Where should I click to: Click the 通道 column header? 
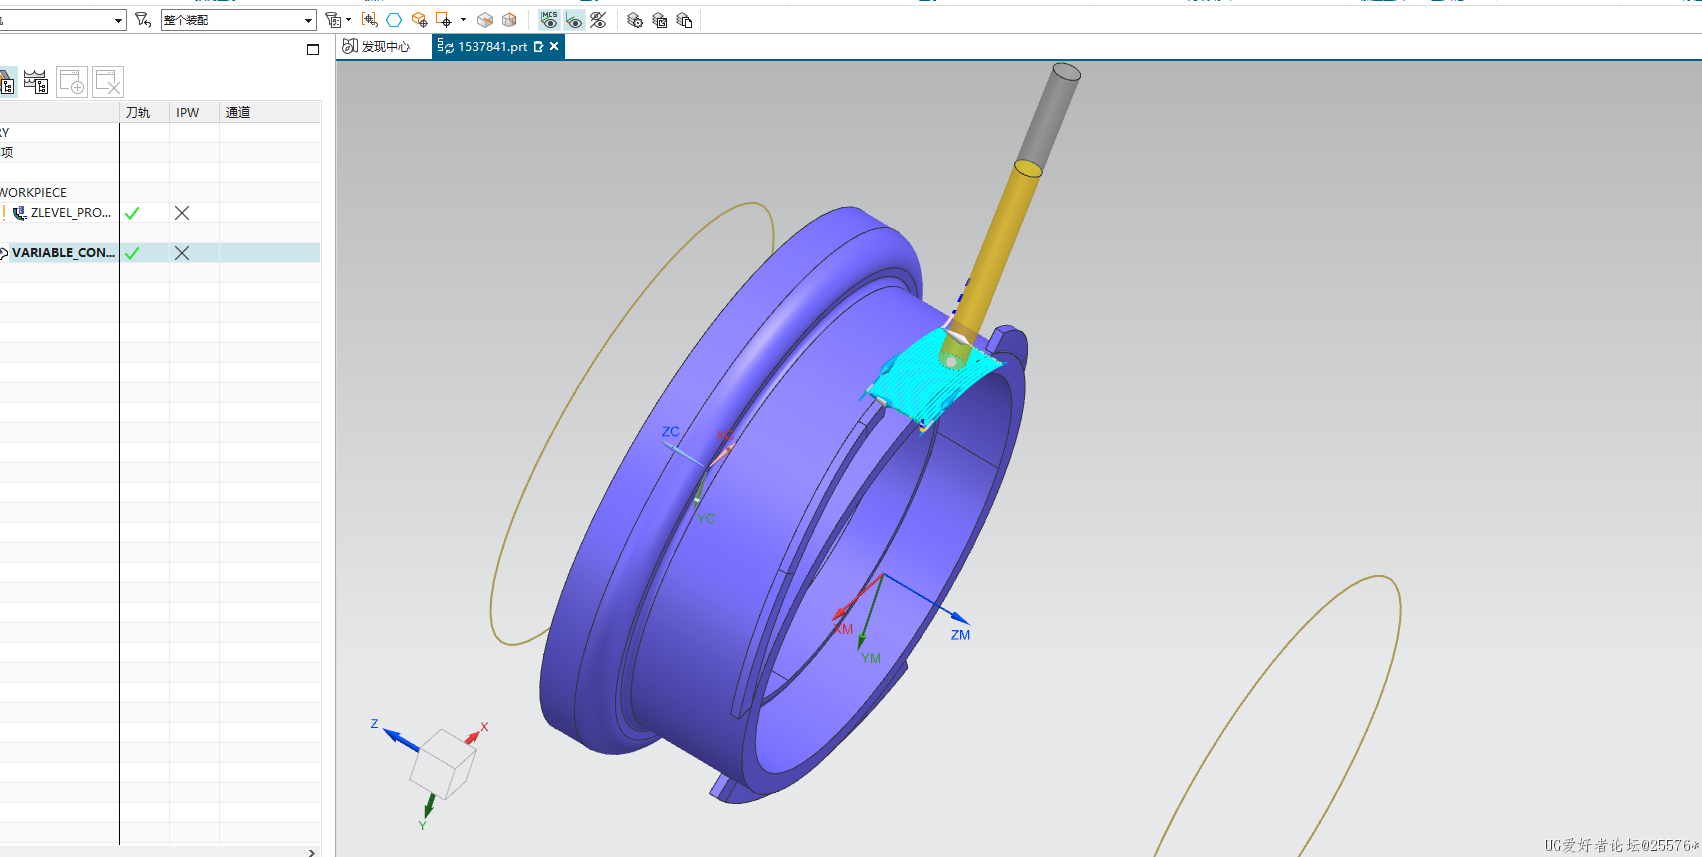pyautogui.click(x=270, y=112)
